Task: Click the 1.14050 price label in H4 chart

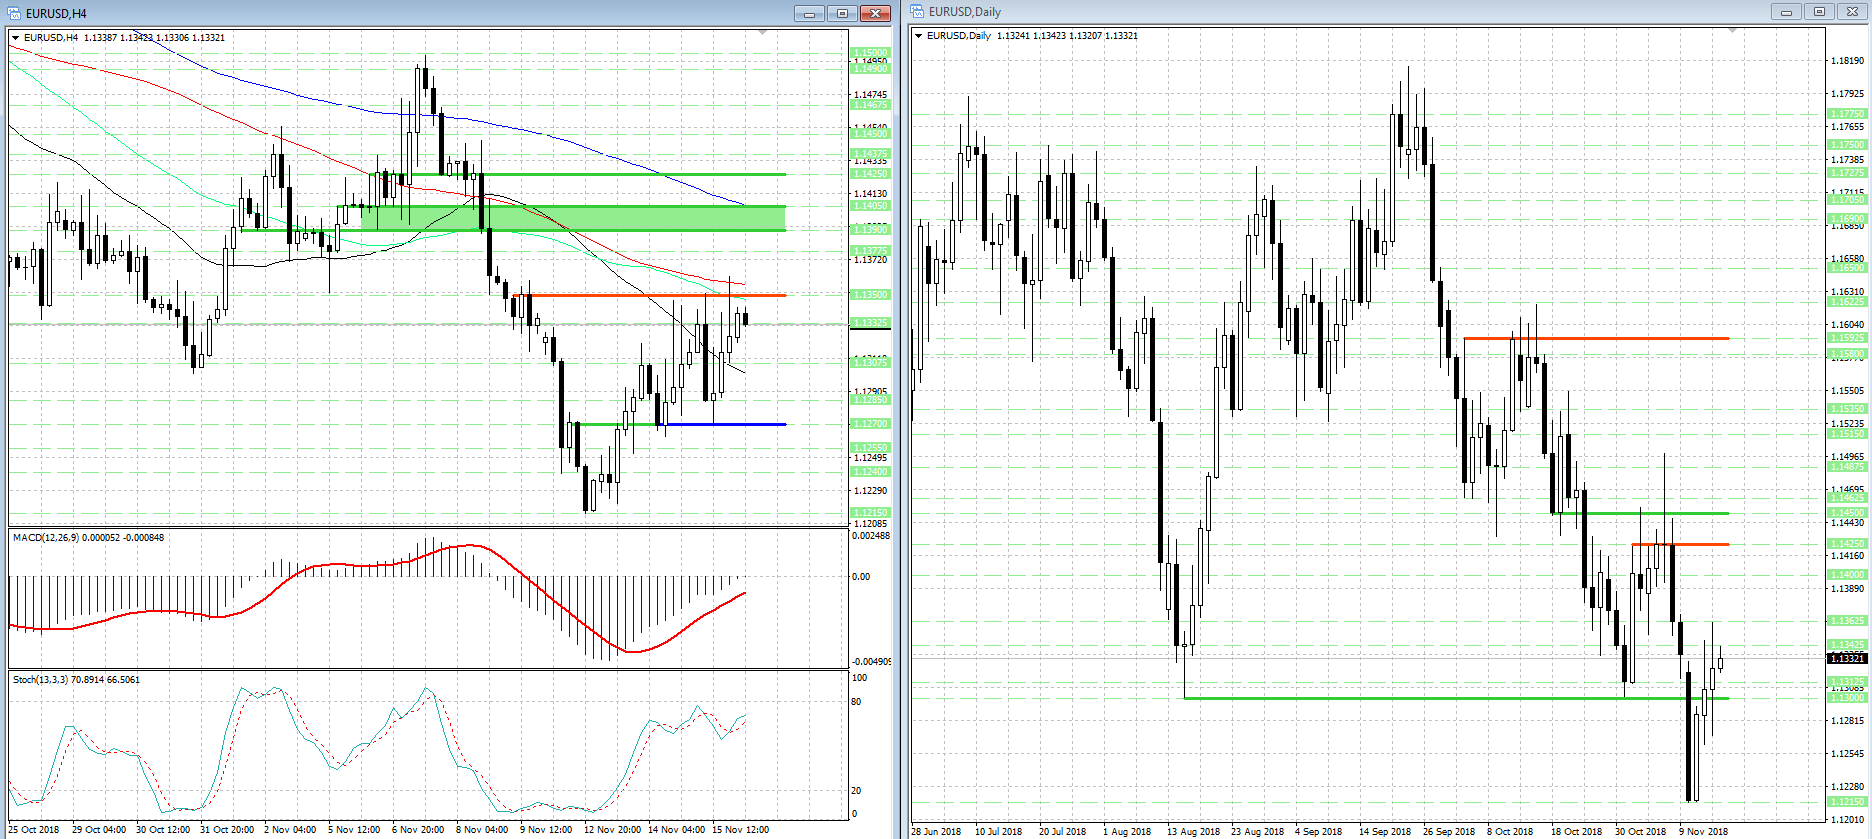Action: [870, 206]
